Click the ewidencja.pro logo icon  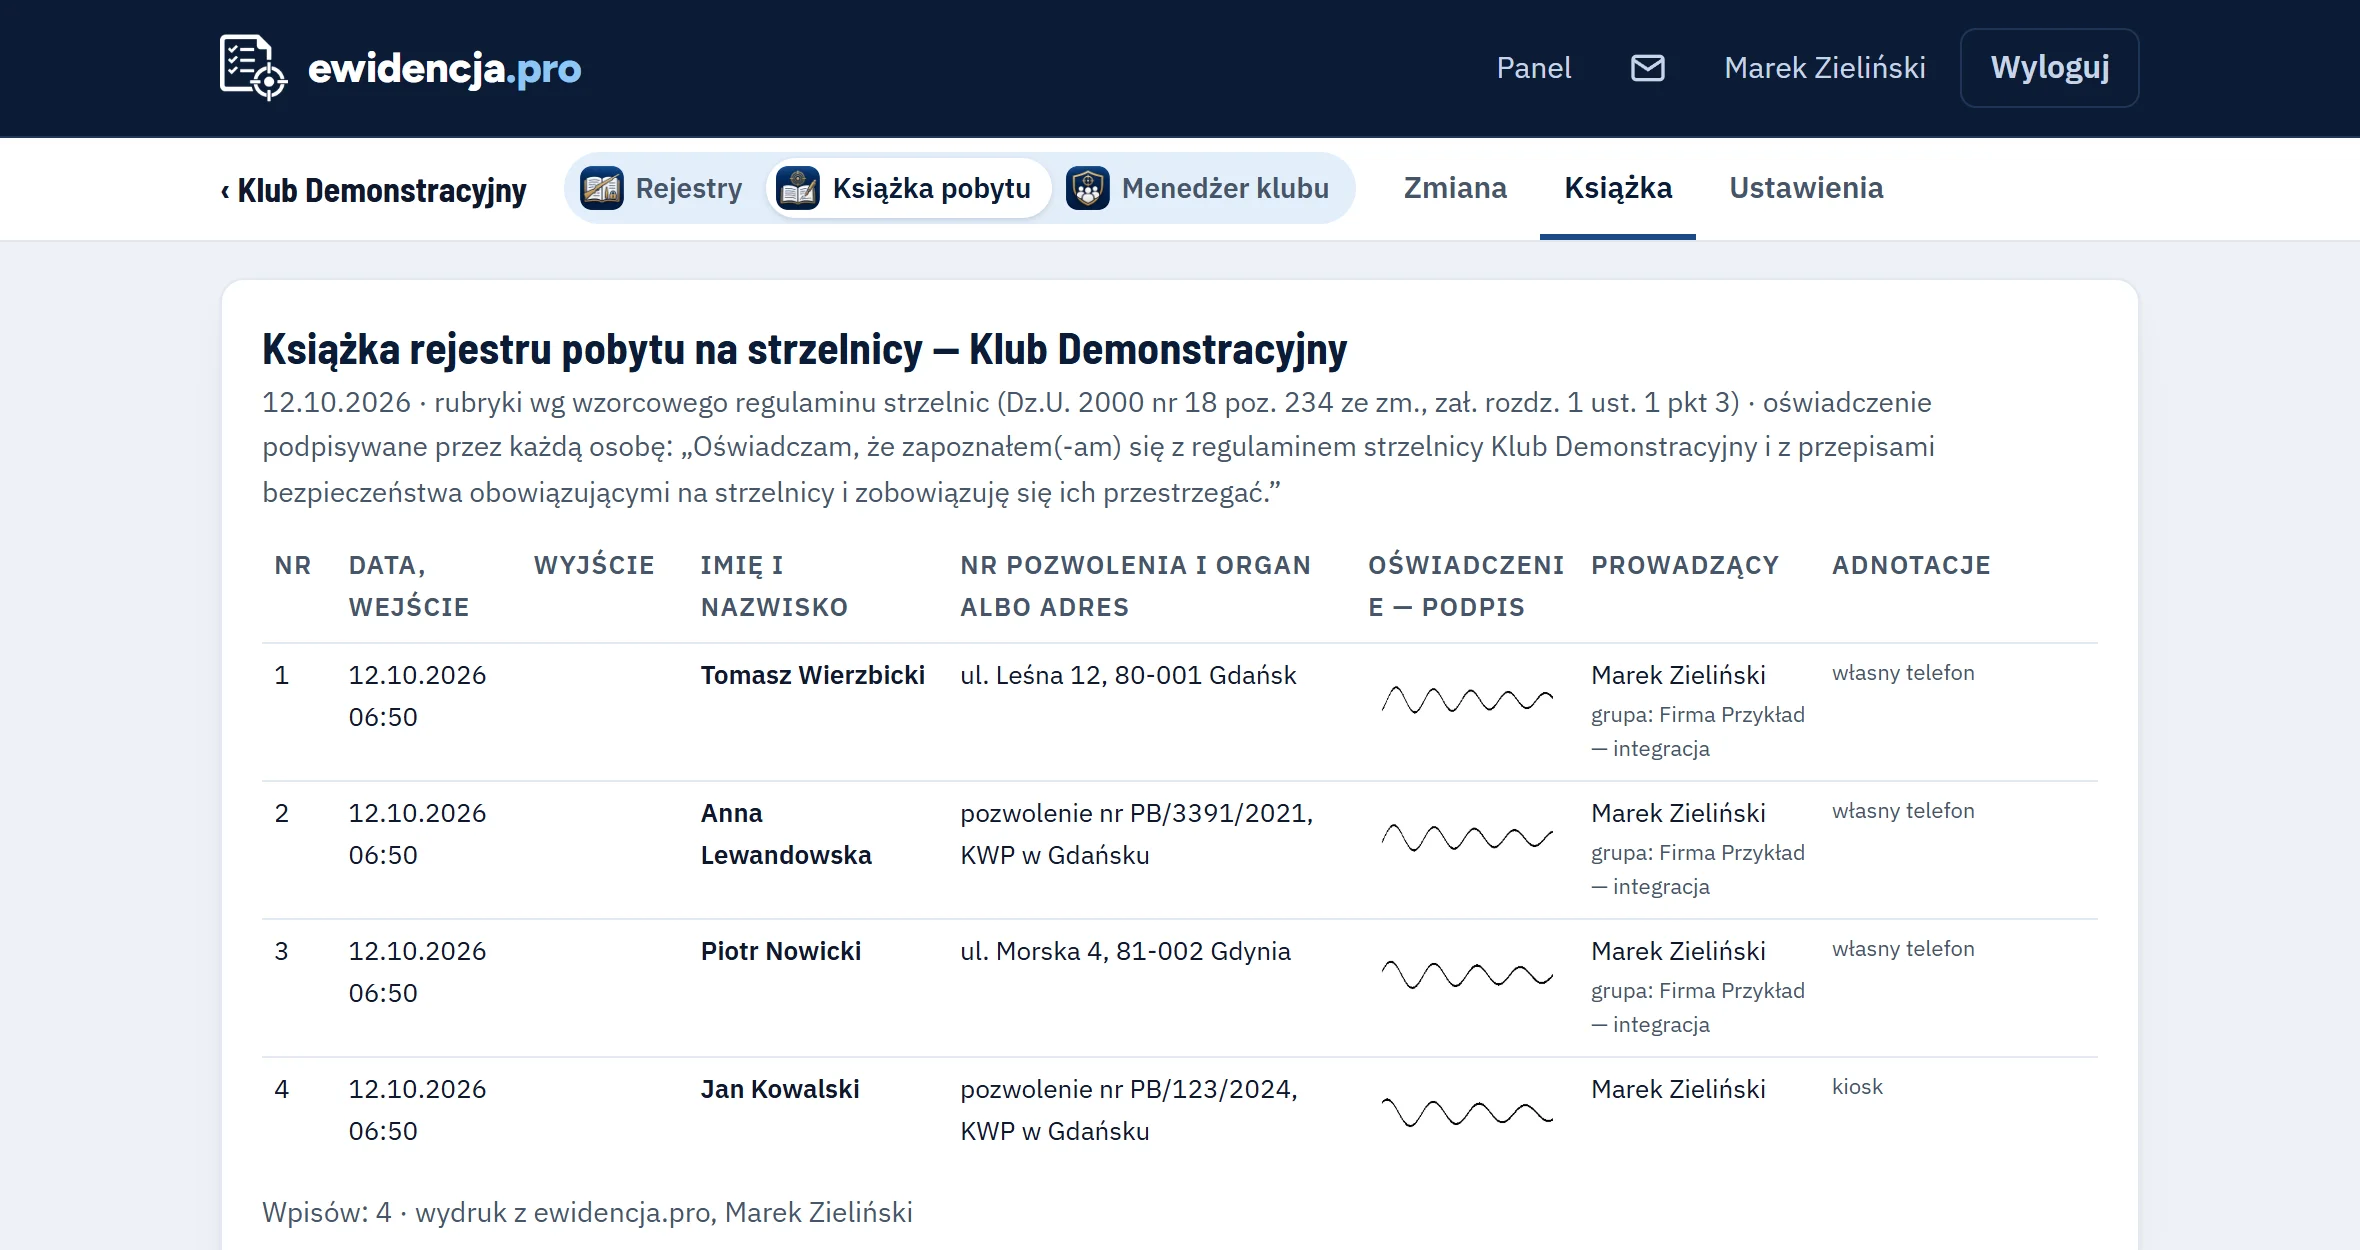click(253, 68)
